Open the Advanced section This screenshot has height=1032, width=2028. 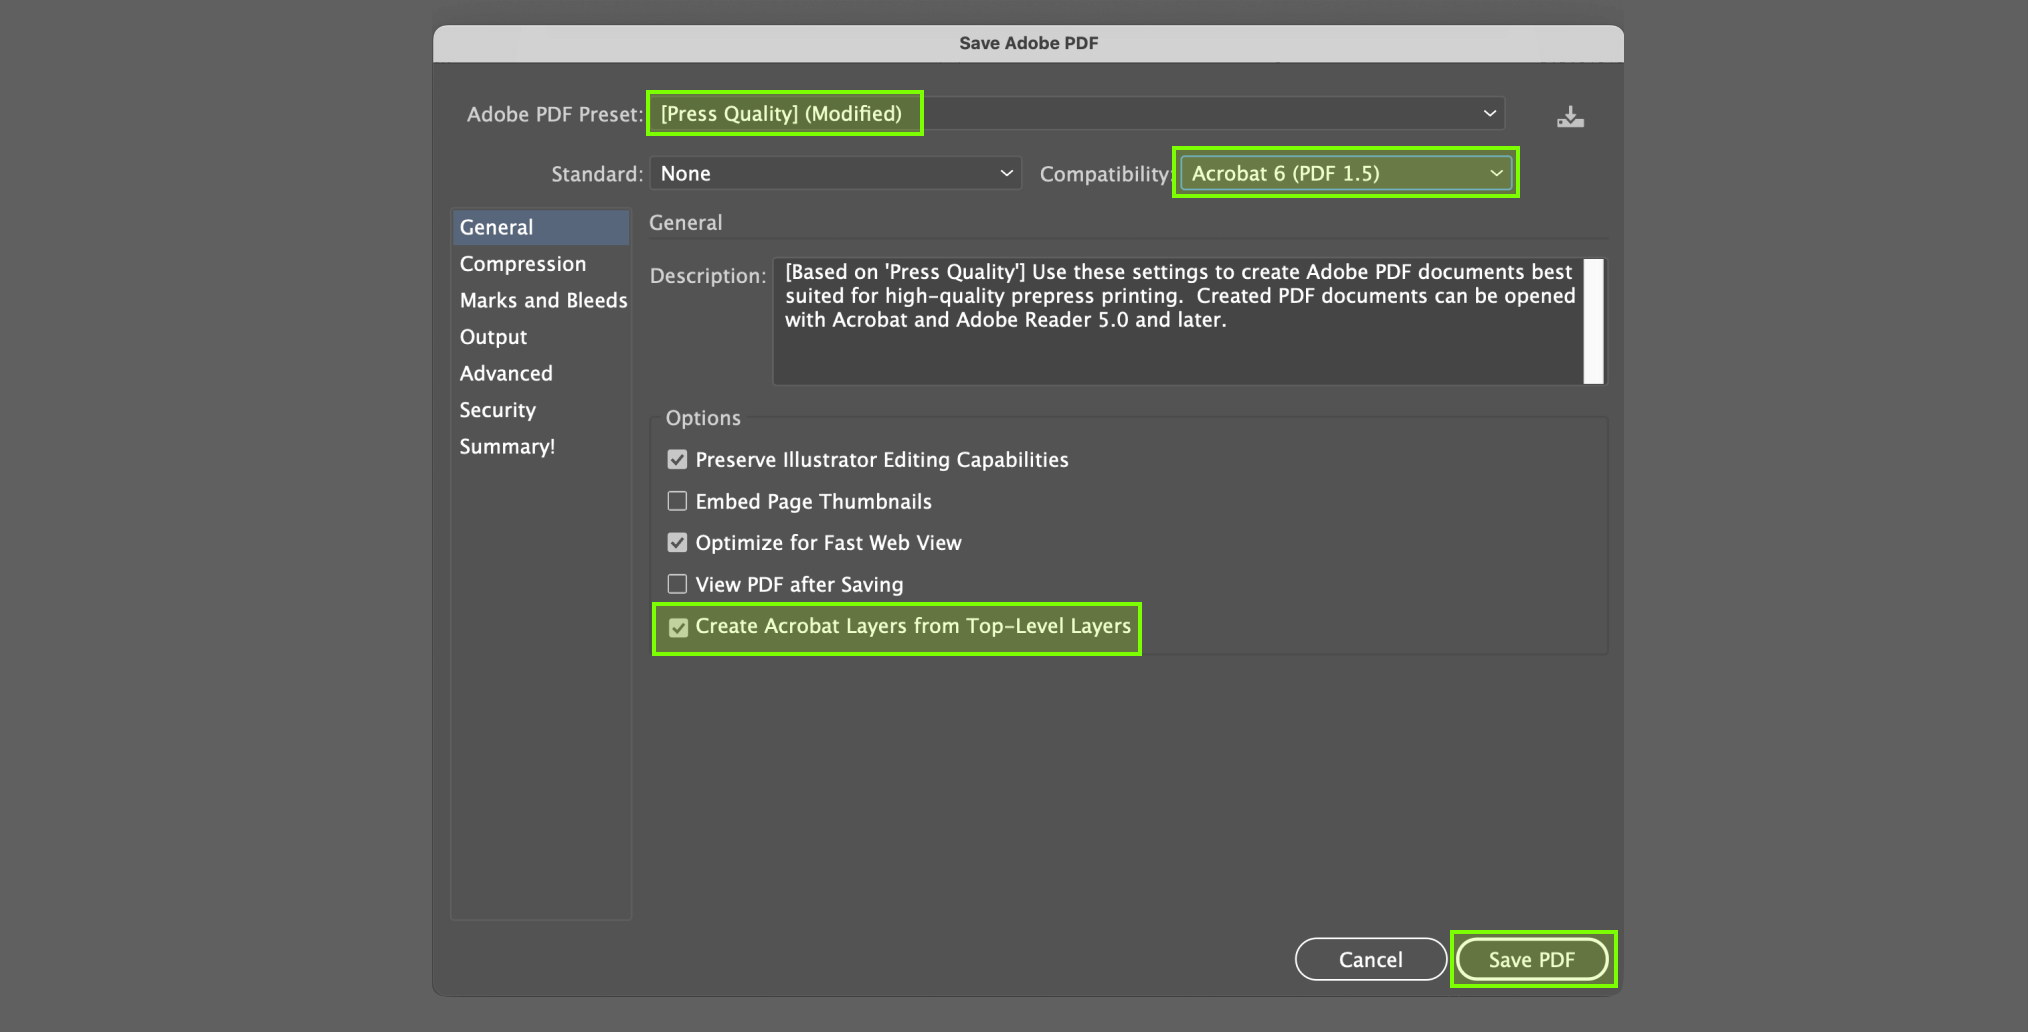[x=540, y=373]
